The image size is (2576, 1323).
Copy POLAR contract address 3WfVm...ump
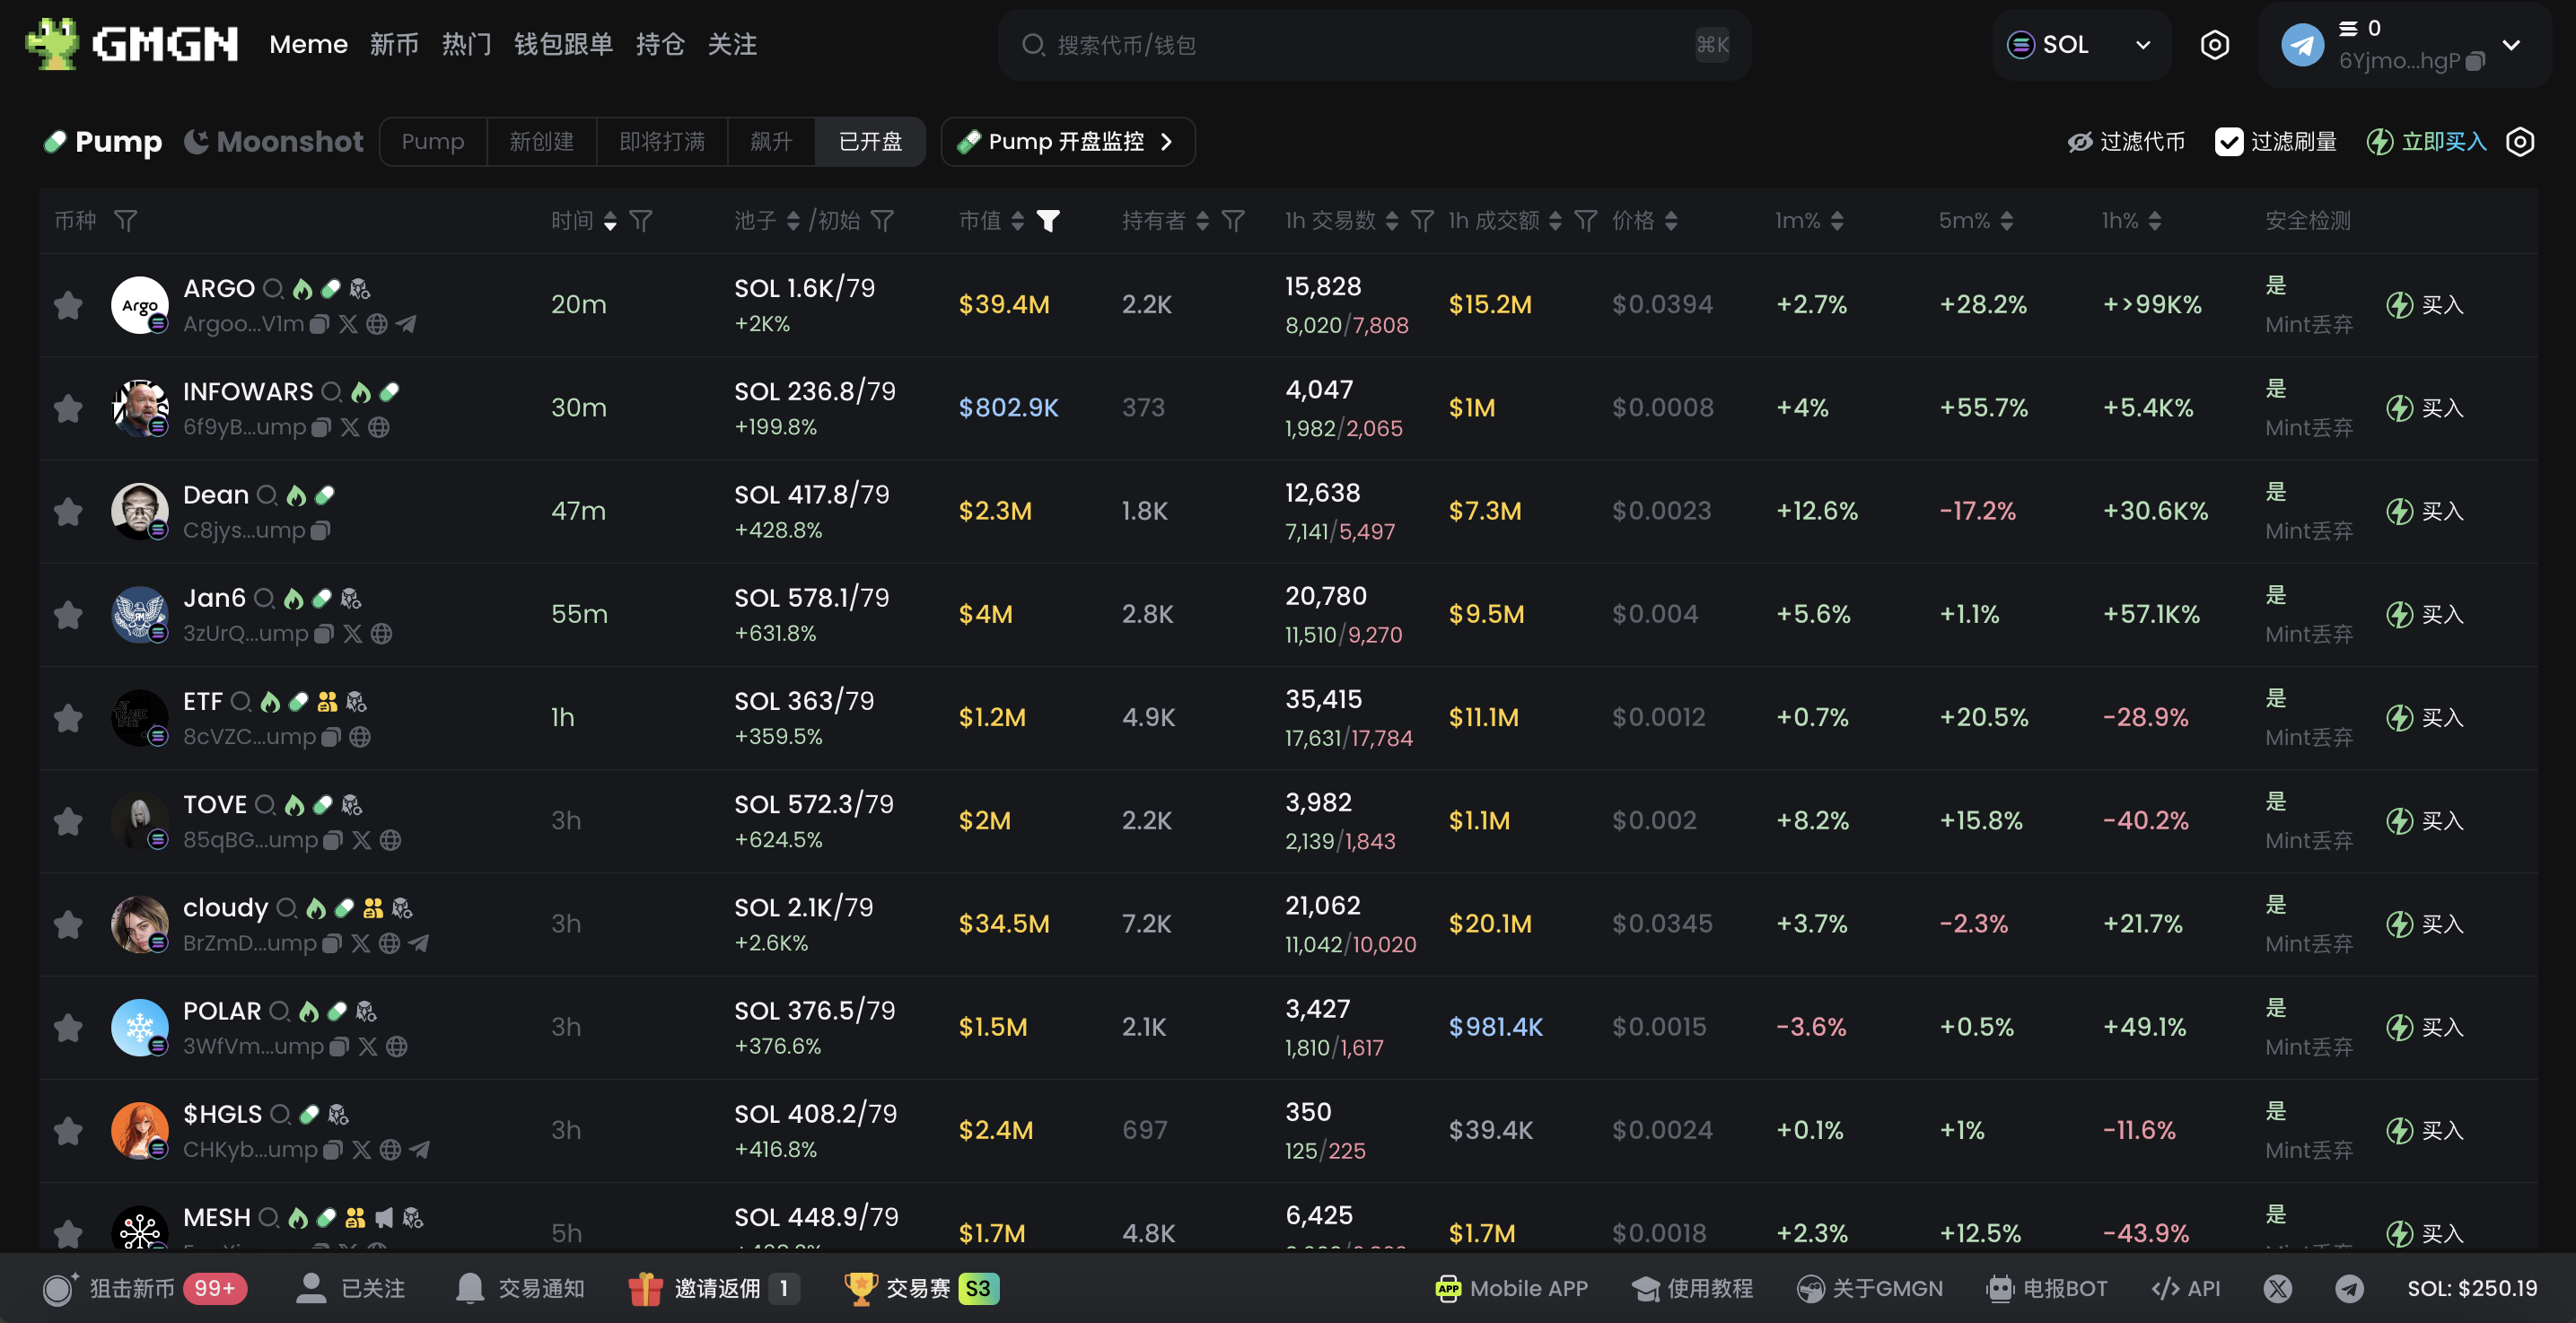(x=339, y=1046)
